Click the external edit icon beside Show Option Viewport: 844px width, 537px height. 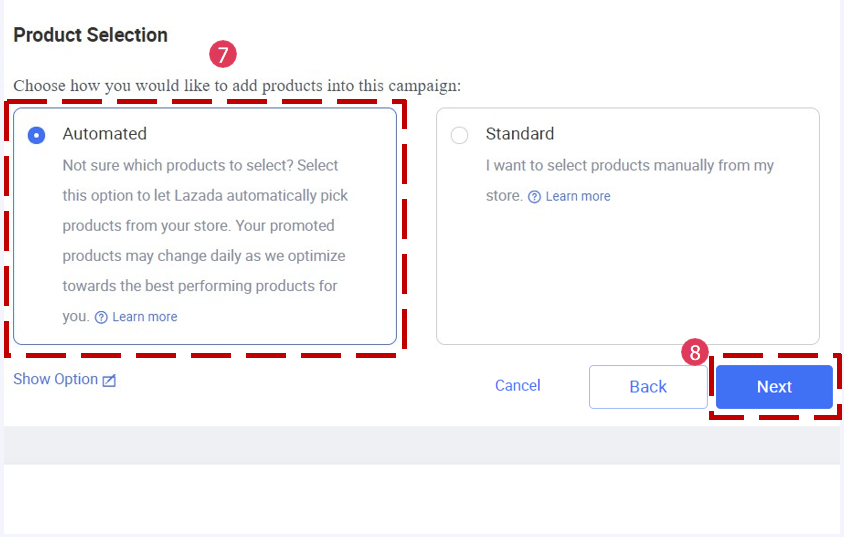pyautogui.click(x=109, y=380)
